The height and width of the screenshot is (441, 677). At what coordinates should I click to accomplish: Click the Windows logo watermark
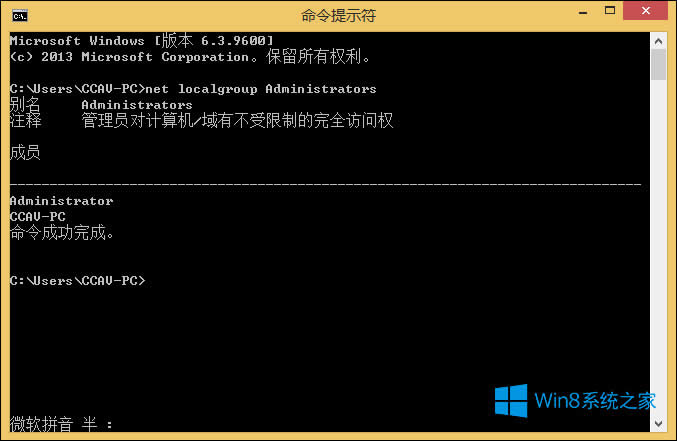coord(511,402)
